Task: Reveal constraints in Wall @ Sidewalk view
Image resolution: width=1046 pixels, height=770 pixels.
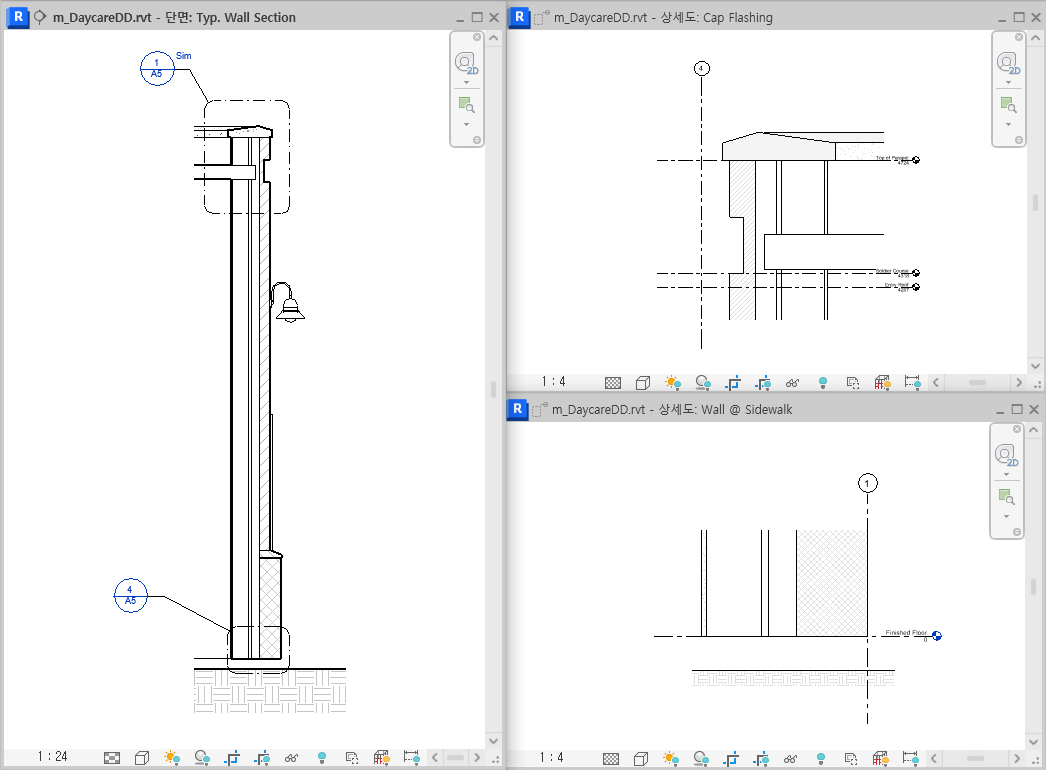Action: [911, 758]
